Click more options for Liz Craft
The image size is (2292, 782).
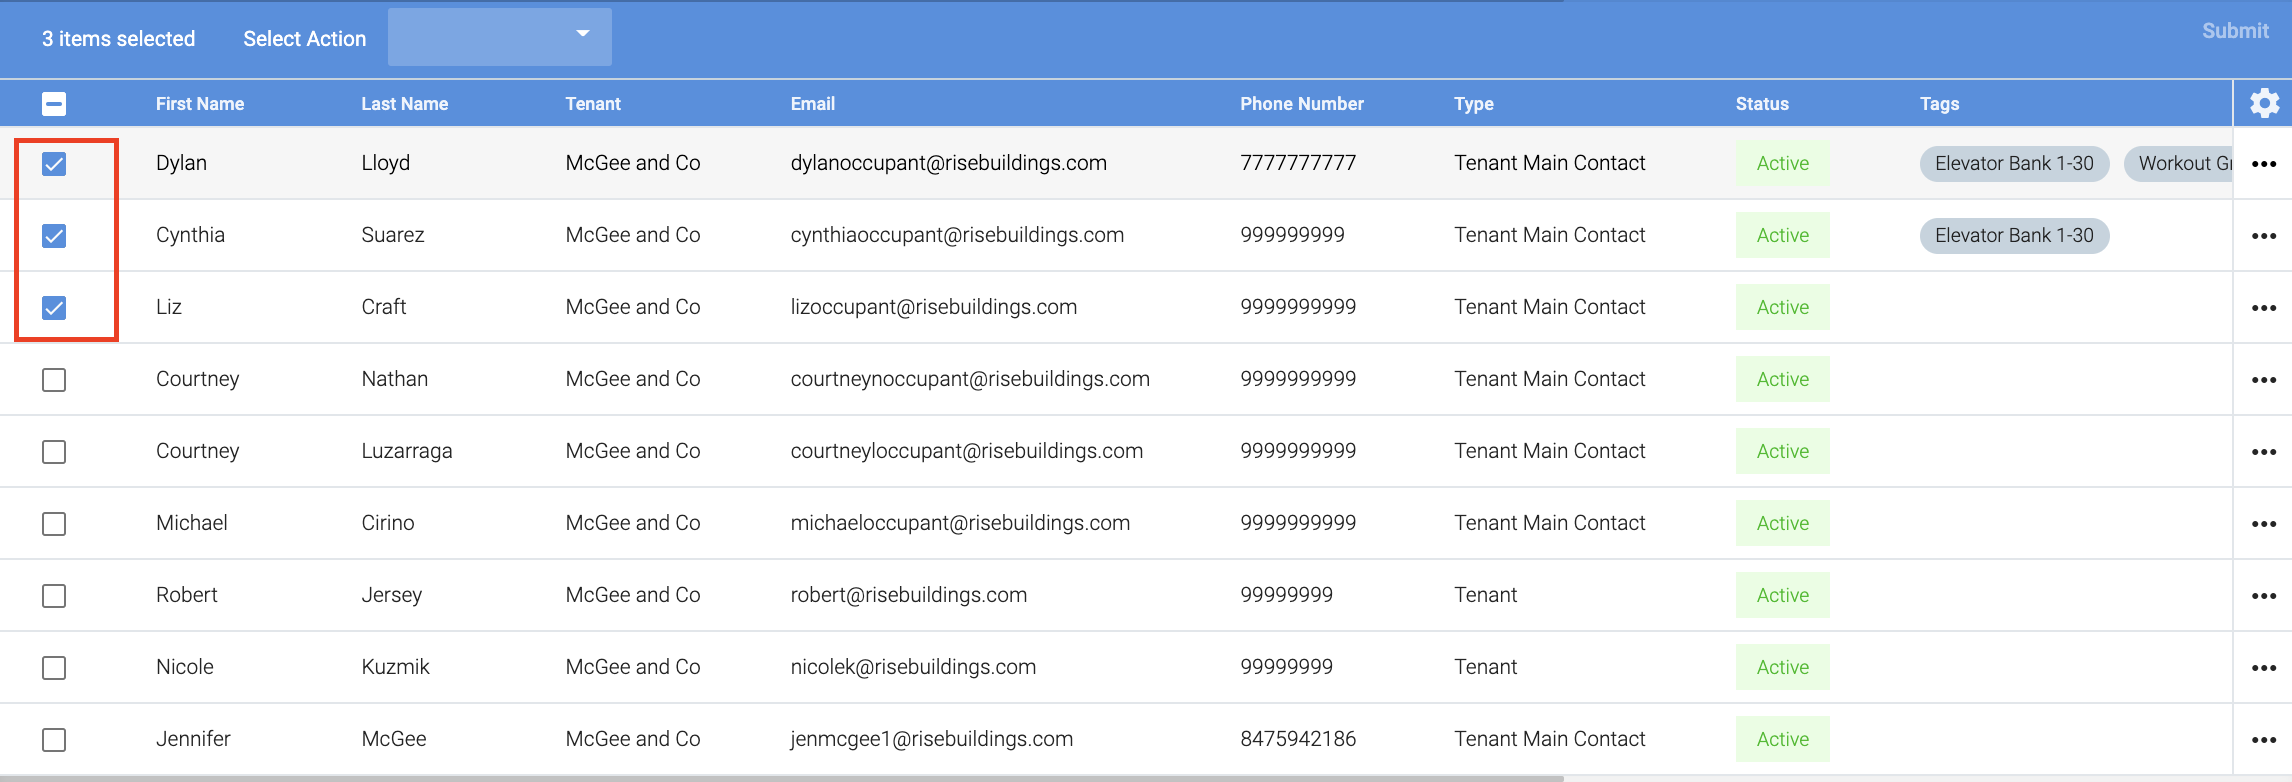[2263, 308]
